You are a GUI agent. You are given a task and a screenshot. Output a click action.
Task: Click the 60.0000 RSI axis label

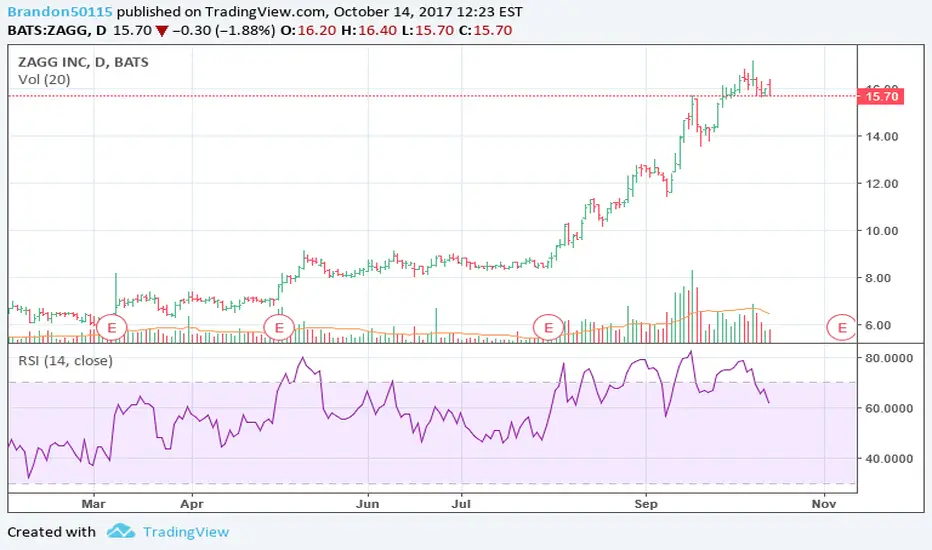click(889, 408)
